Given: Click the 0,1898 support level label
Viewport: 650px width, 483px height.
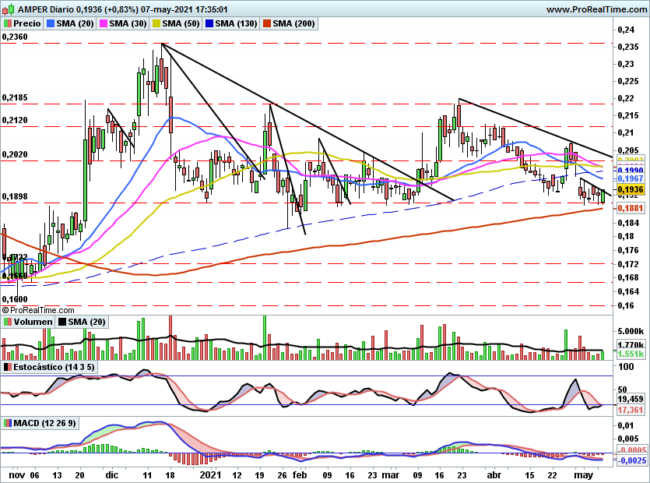Looking at the screenshot, I should [15, 196].
